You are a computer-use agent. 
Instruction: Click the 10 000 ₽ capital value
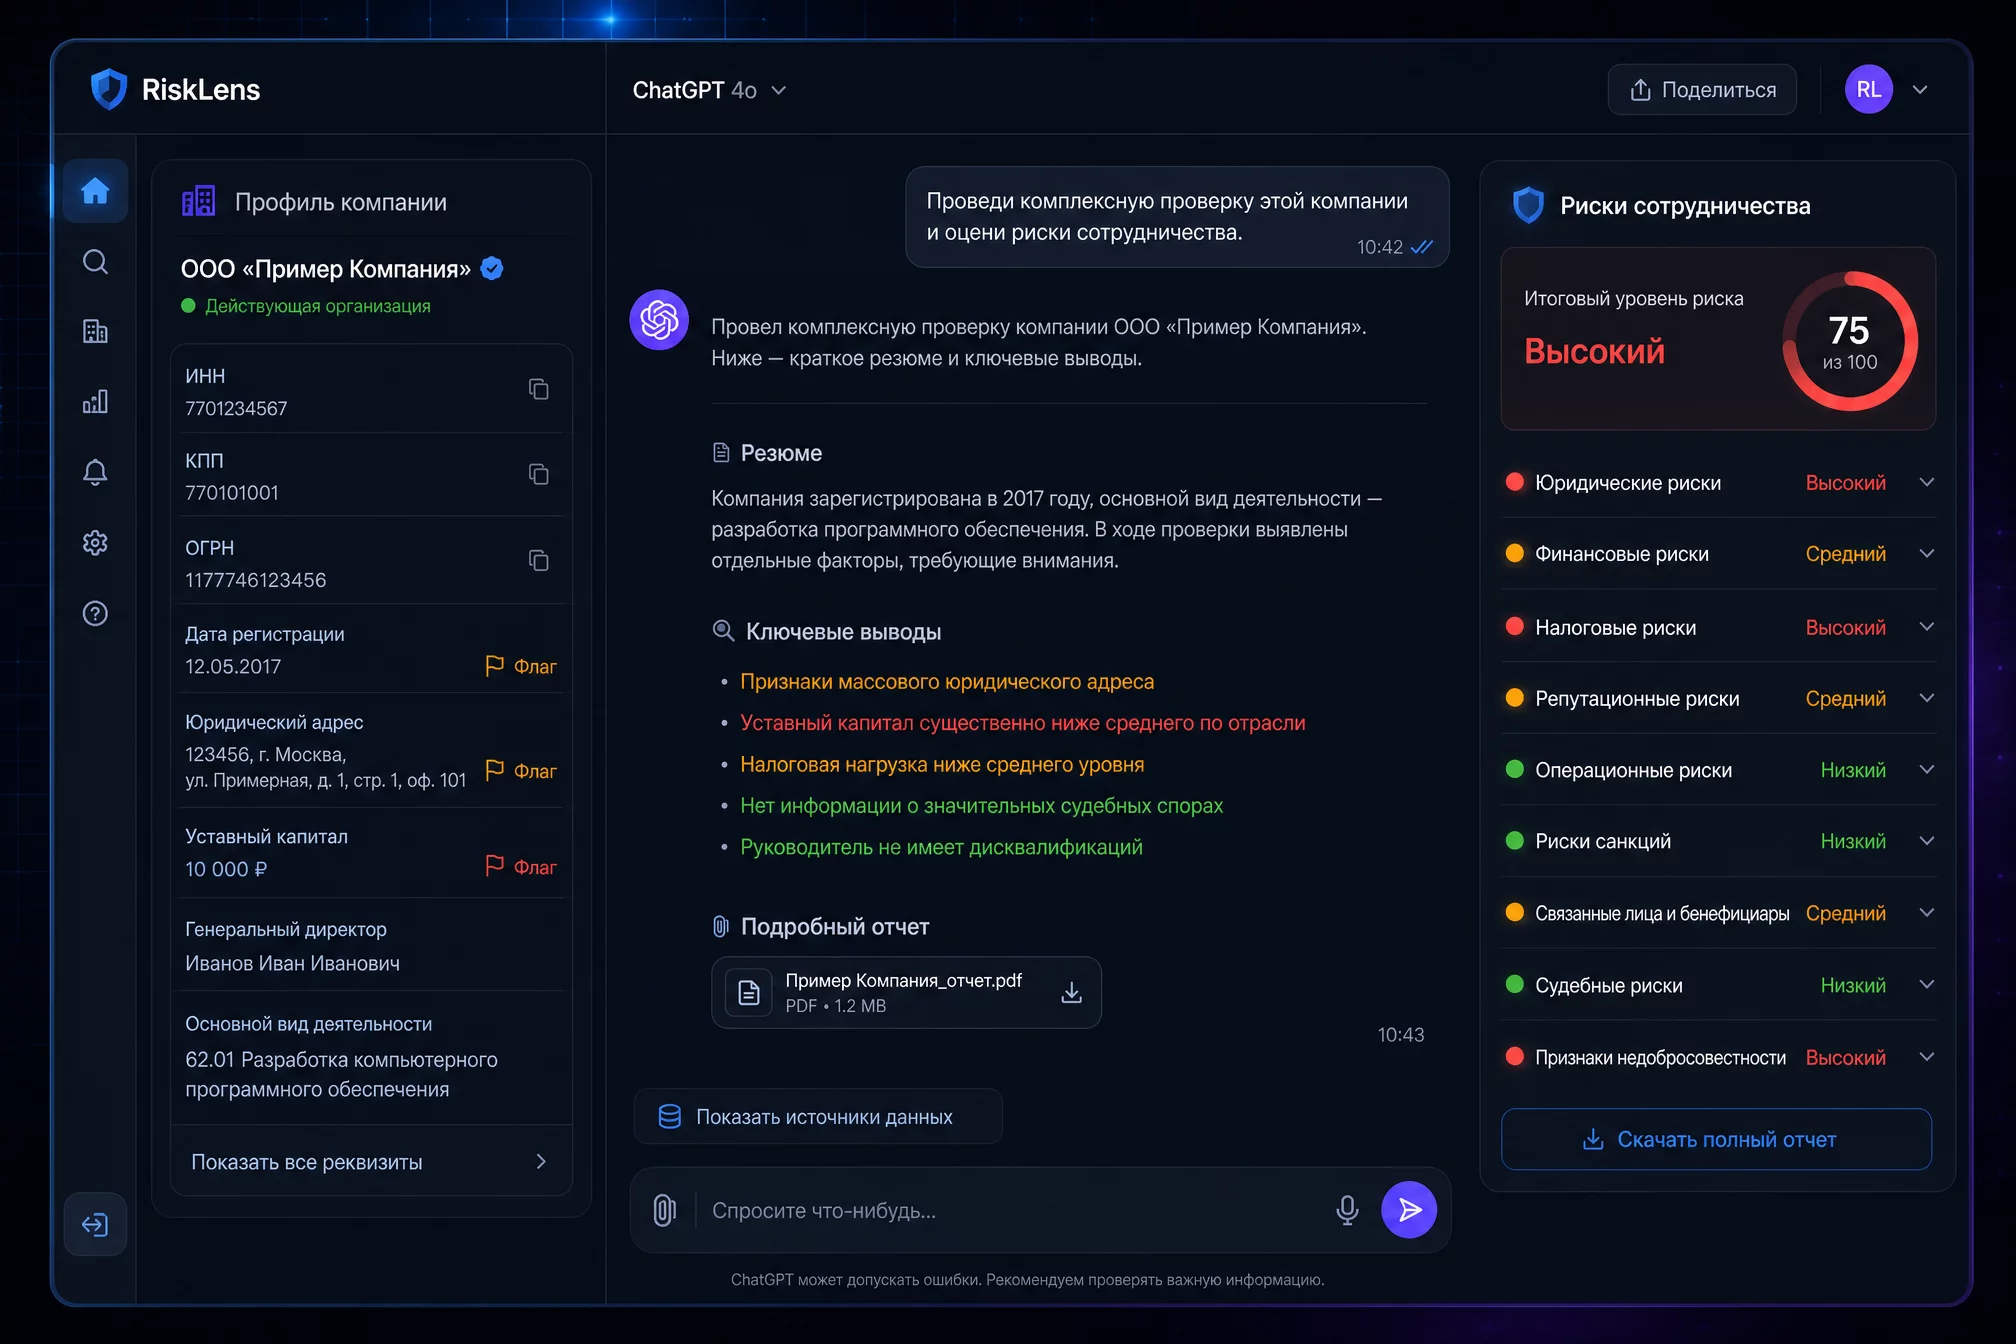point(226,869)
